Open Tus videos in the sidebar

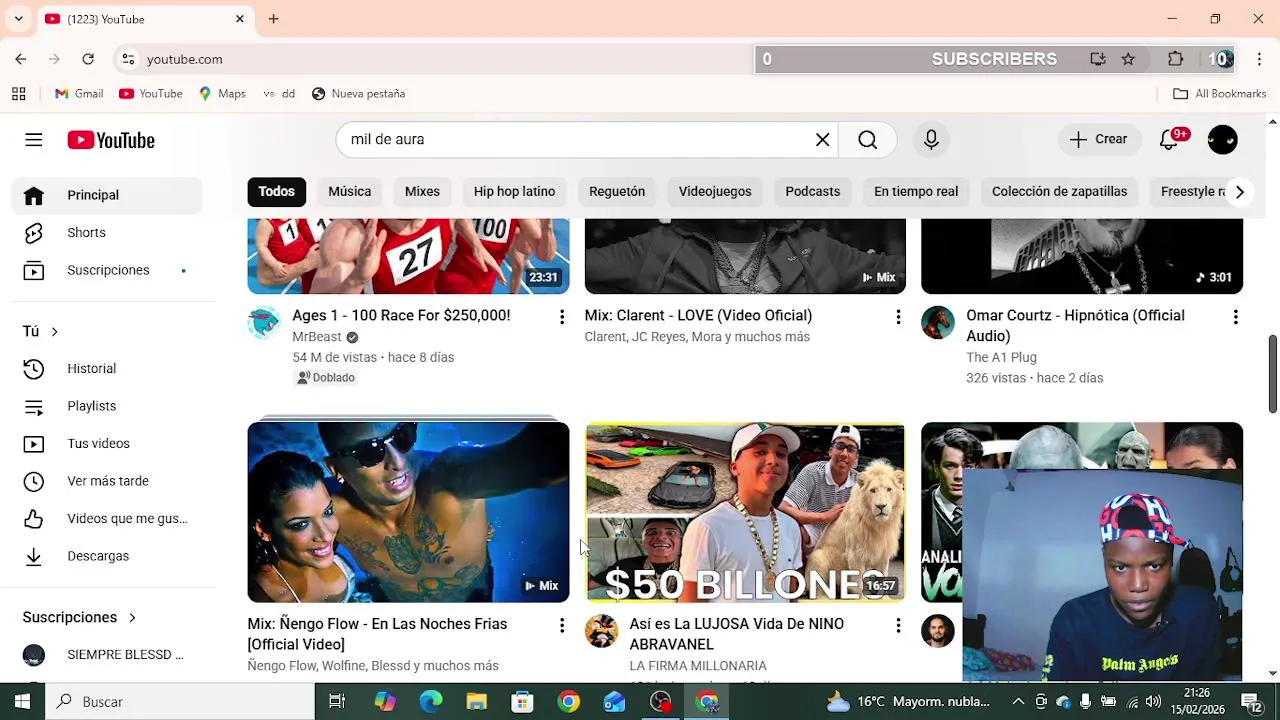[x=107, y=444]
